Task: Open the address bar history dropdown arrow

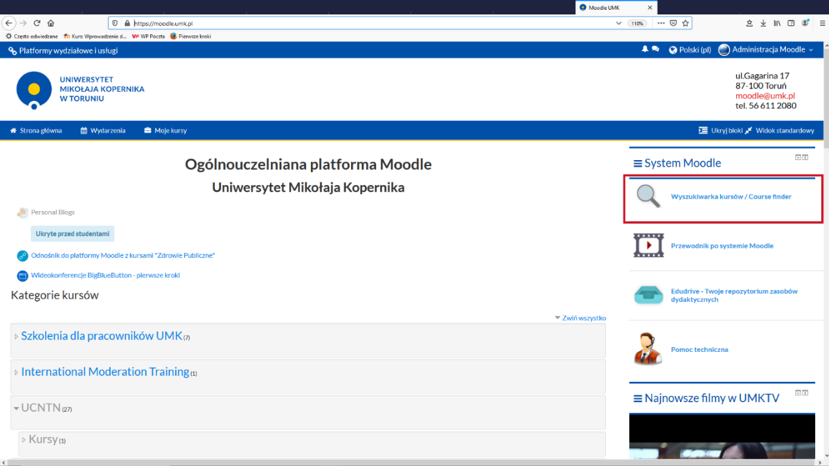Action: tap(619, 23)
